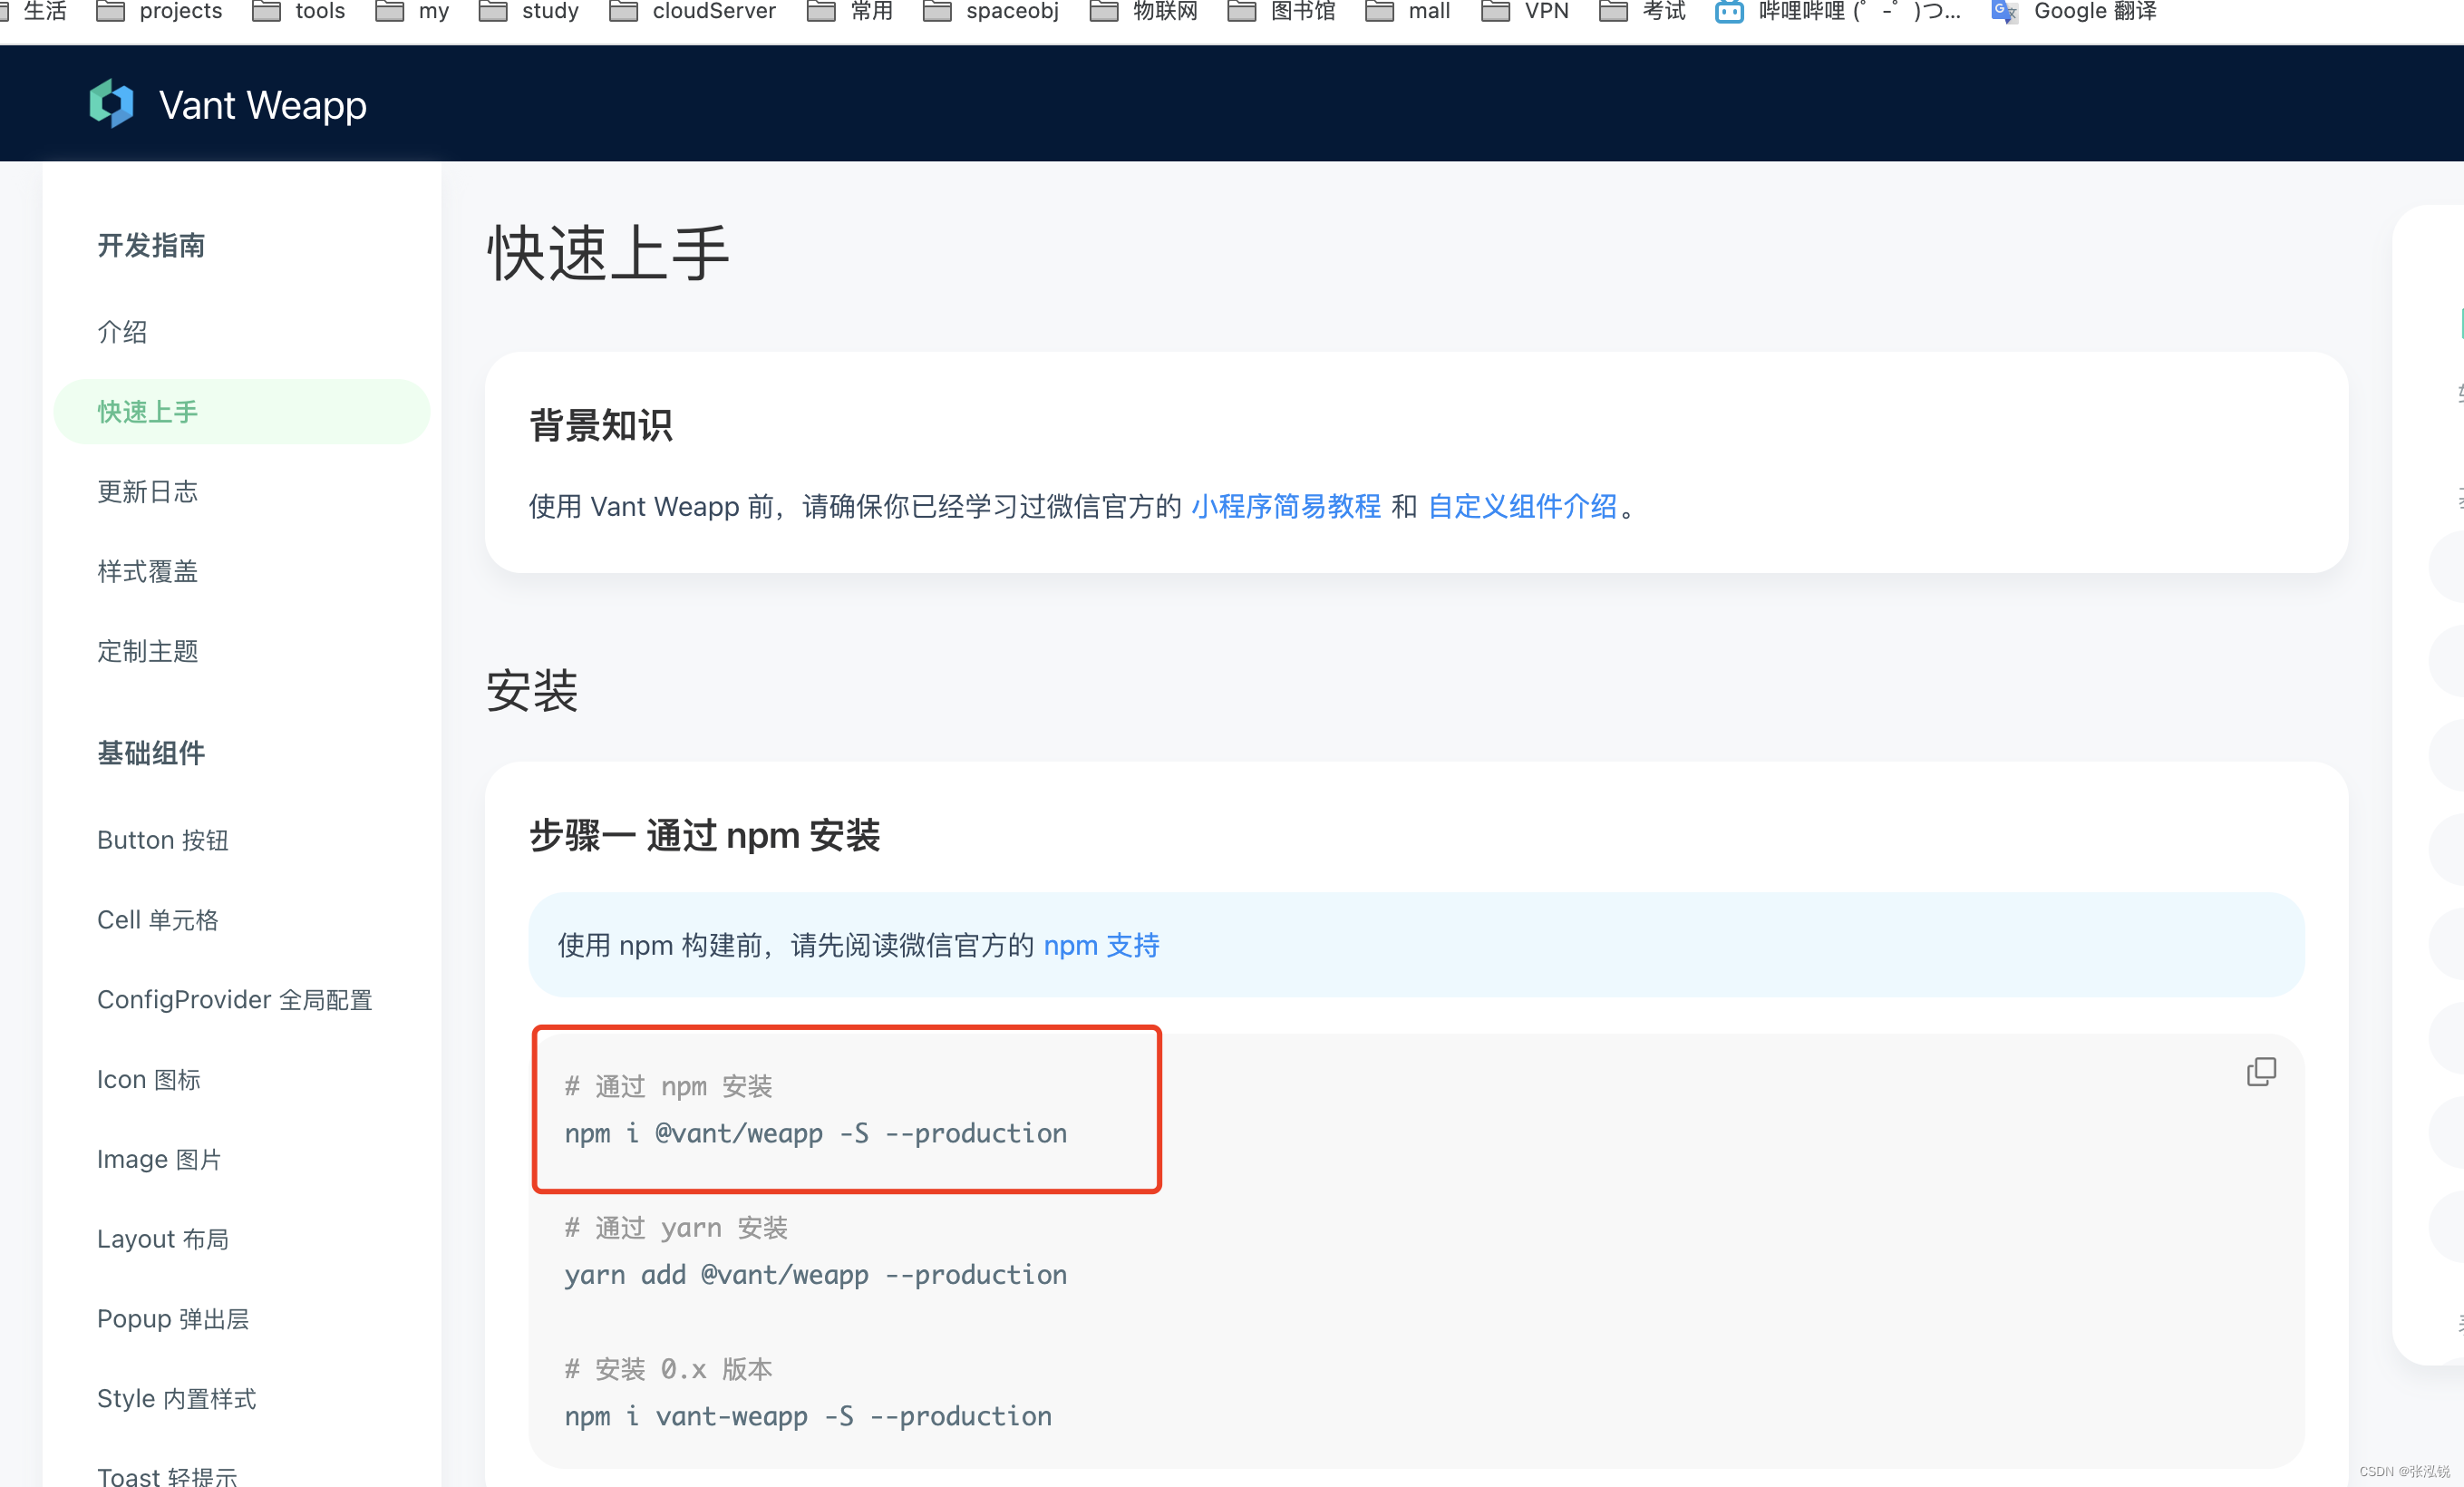This screenshot has width=2464, height=1487.
Task: Select 更新日志 in the sidebar menu
Action: [x=148, y=491]
